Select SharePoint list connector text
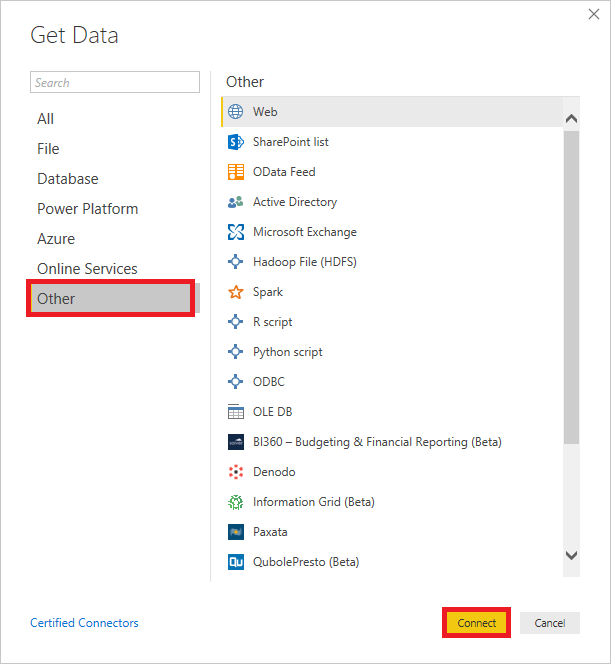The height and width of the screenshot is (664, 611). [x=290, y=142]
